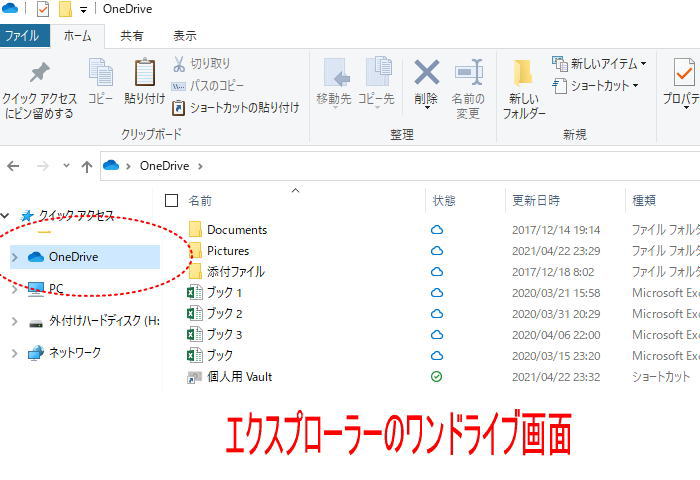Image resolution: width=700 pixels, height=480 pixels.
Task: Click cloud status icon for 添付ファイル
Action: (437, 272)
